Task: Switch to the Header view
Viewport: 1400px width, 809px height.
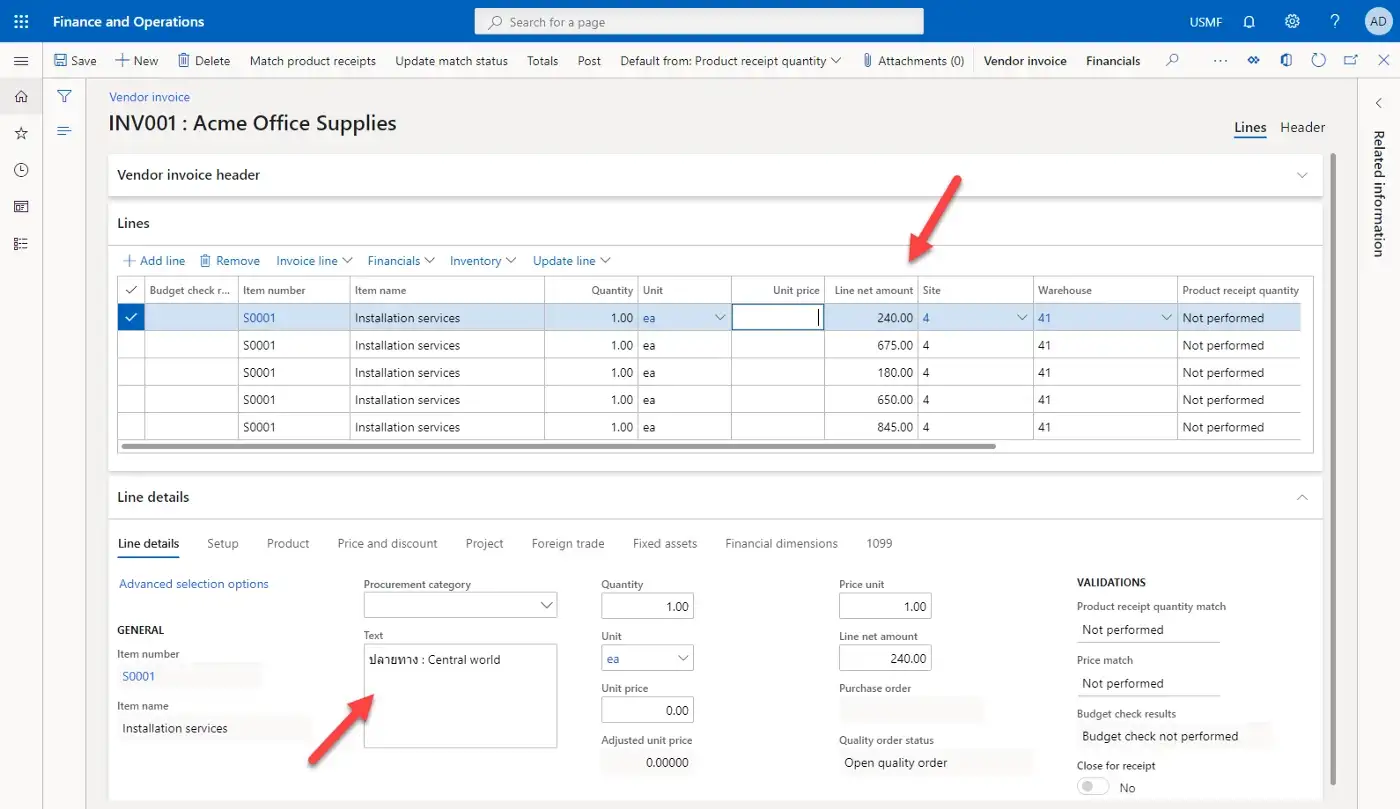Action: [x=1303, y=128]
